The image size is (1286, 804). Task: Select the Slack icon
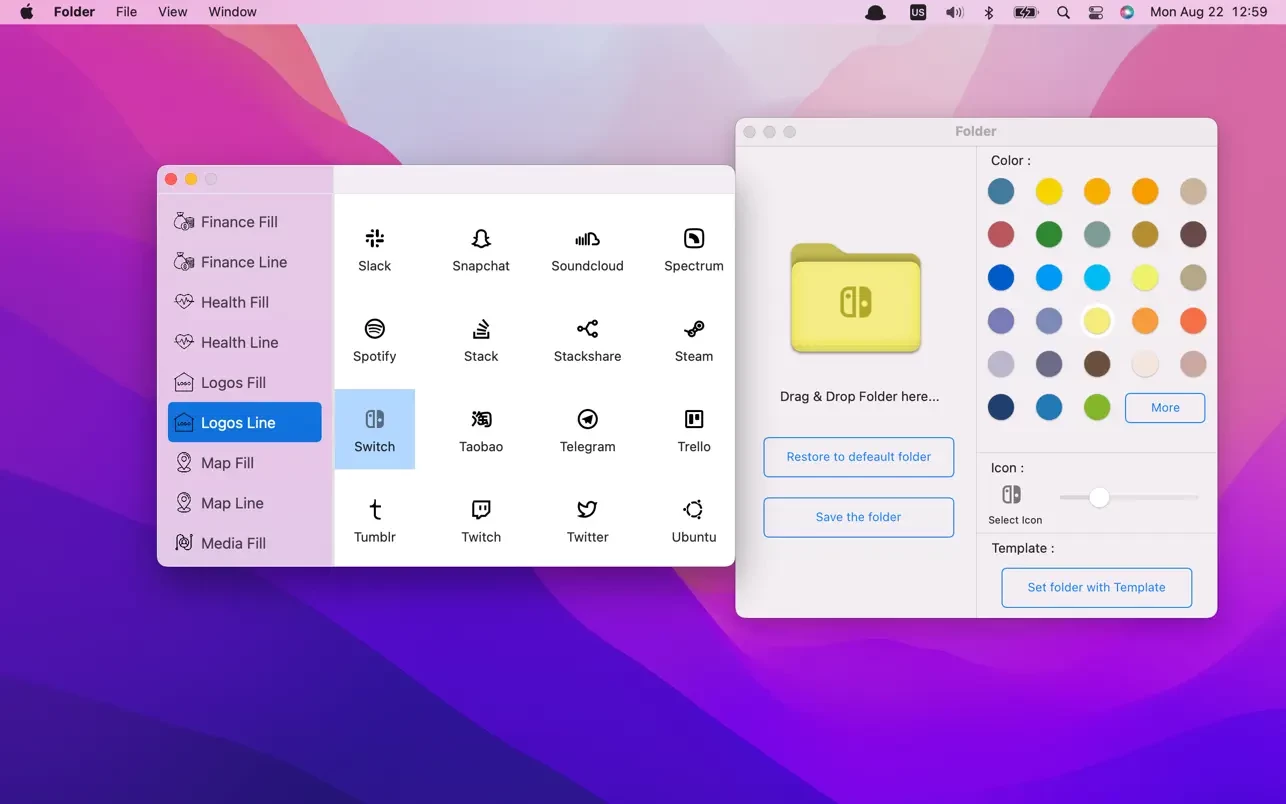pyautogui.click(x=375, y=247)
